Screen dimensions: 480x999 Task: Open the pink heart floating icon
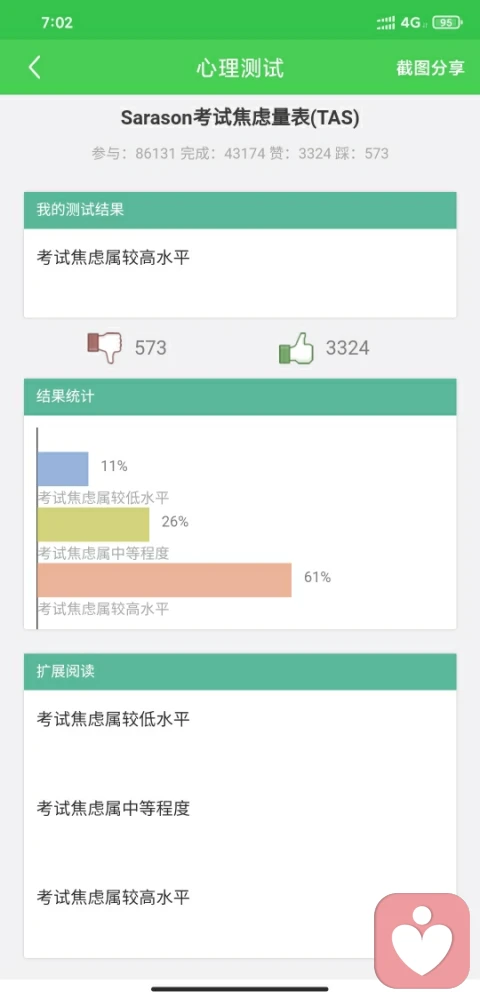point(422,940)
